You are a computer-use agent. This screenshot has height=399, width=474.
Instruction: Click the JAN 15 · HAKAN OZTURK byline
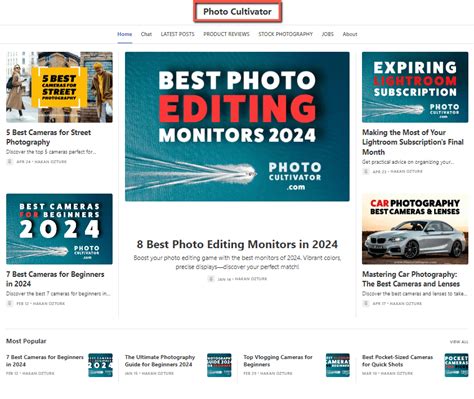[x=149, y=373]
